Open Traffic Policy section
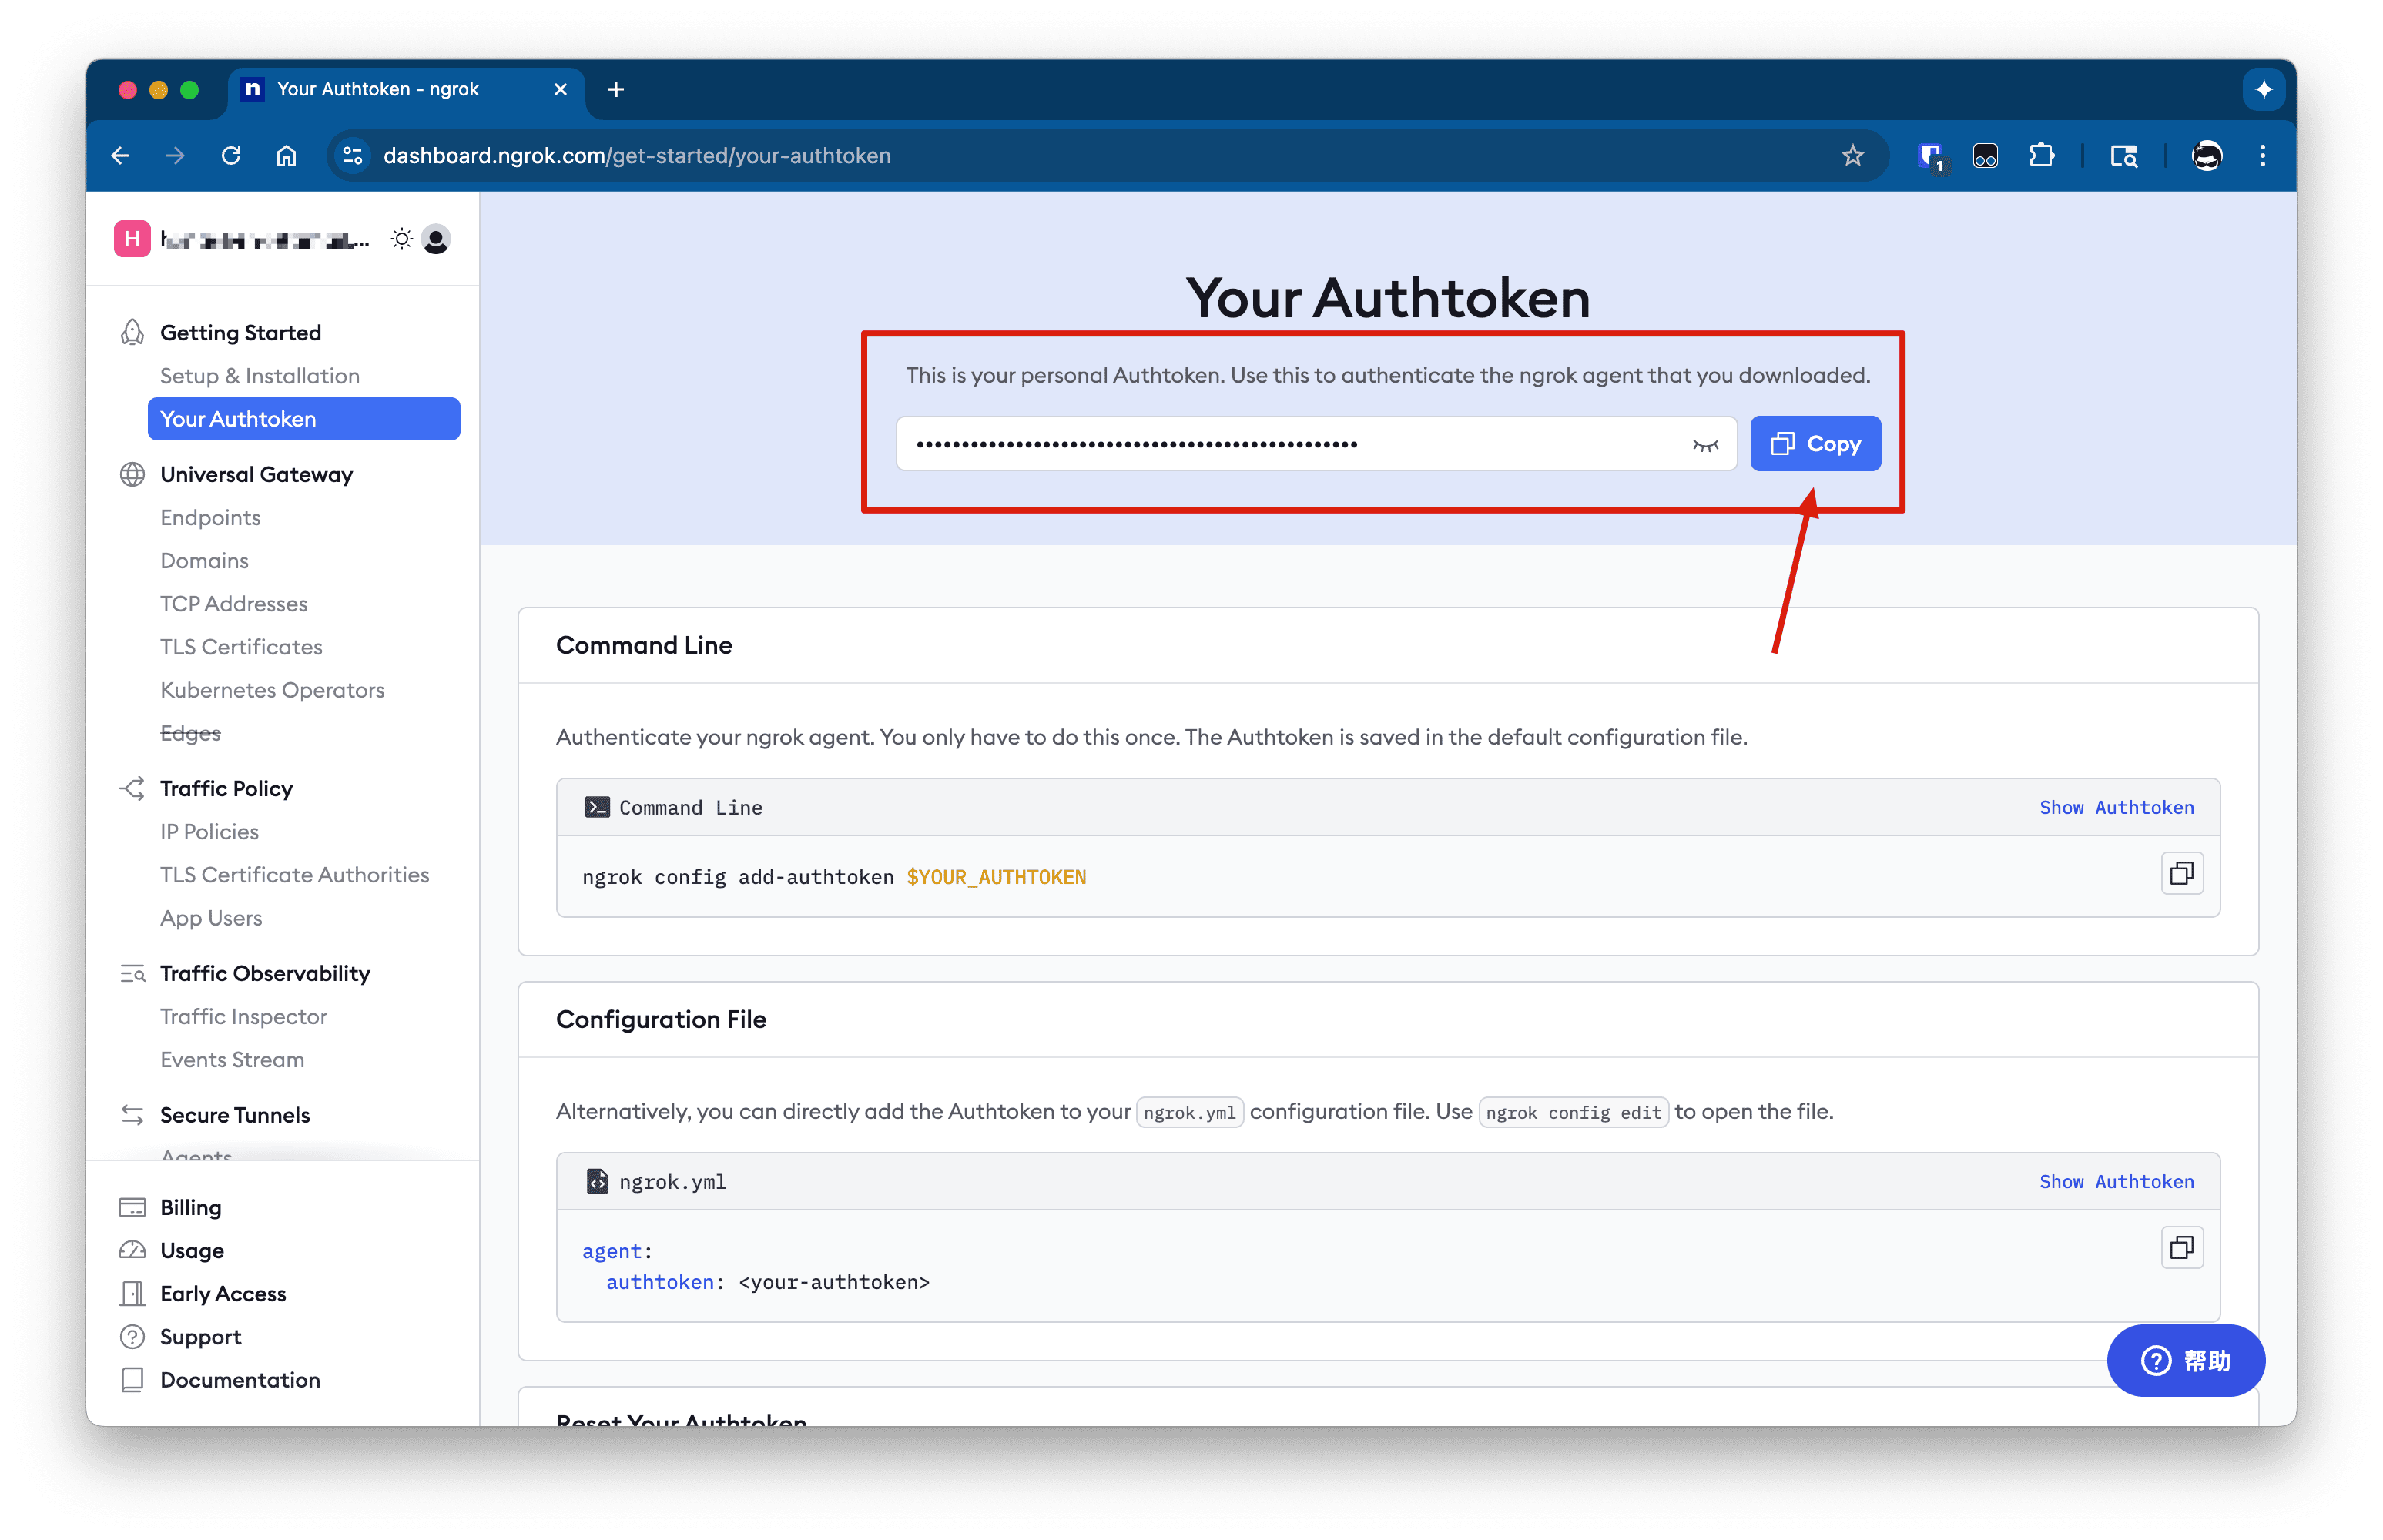Image resolution: width=2383 pixels, height=1540 pixels. click(x=226, y=789)
